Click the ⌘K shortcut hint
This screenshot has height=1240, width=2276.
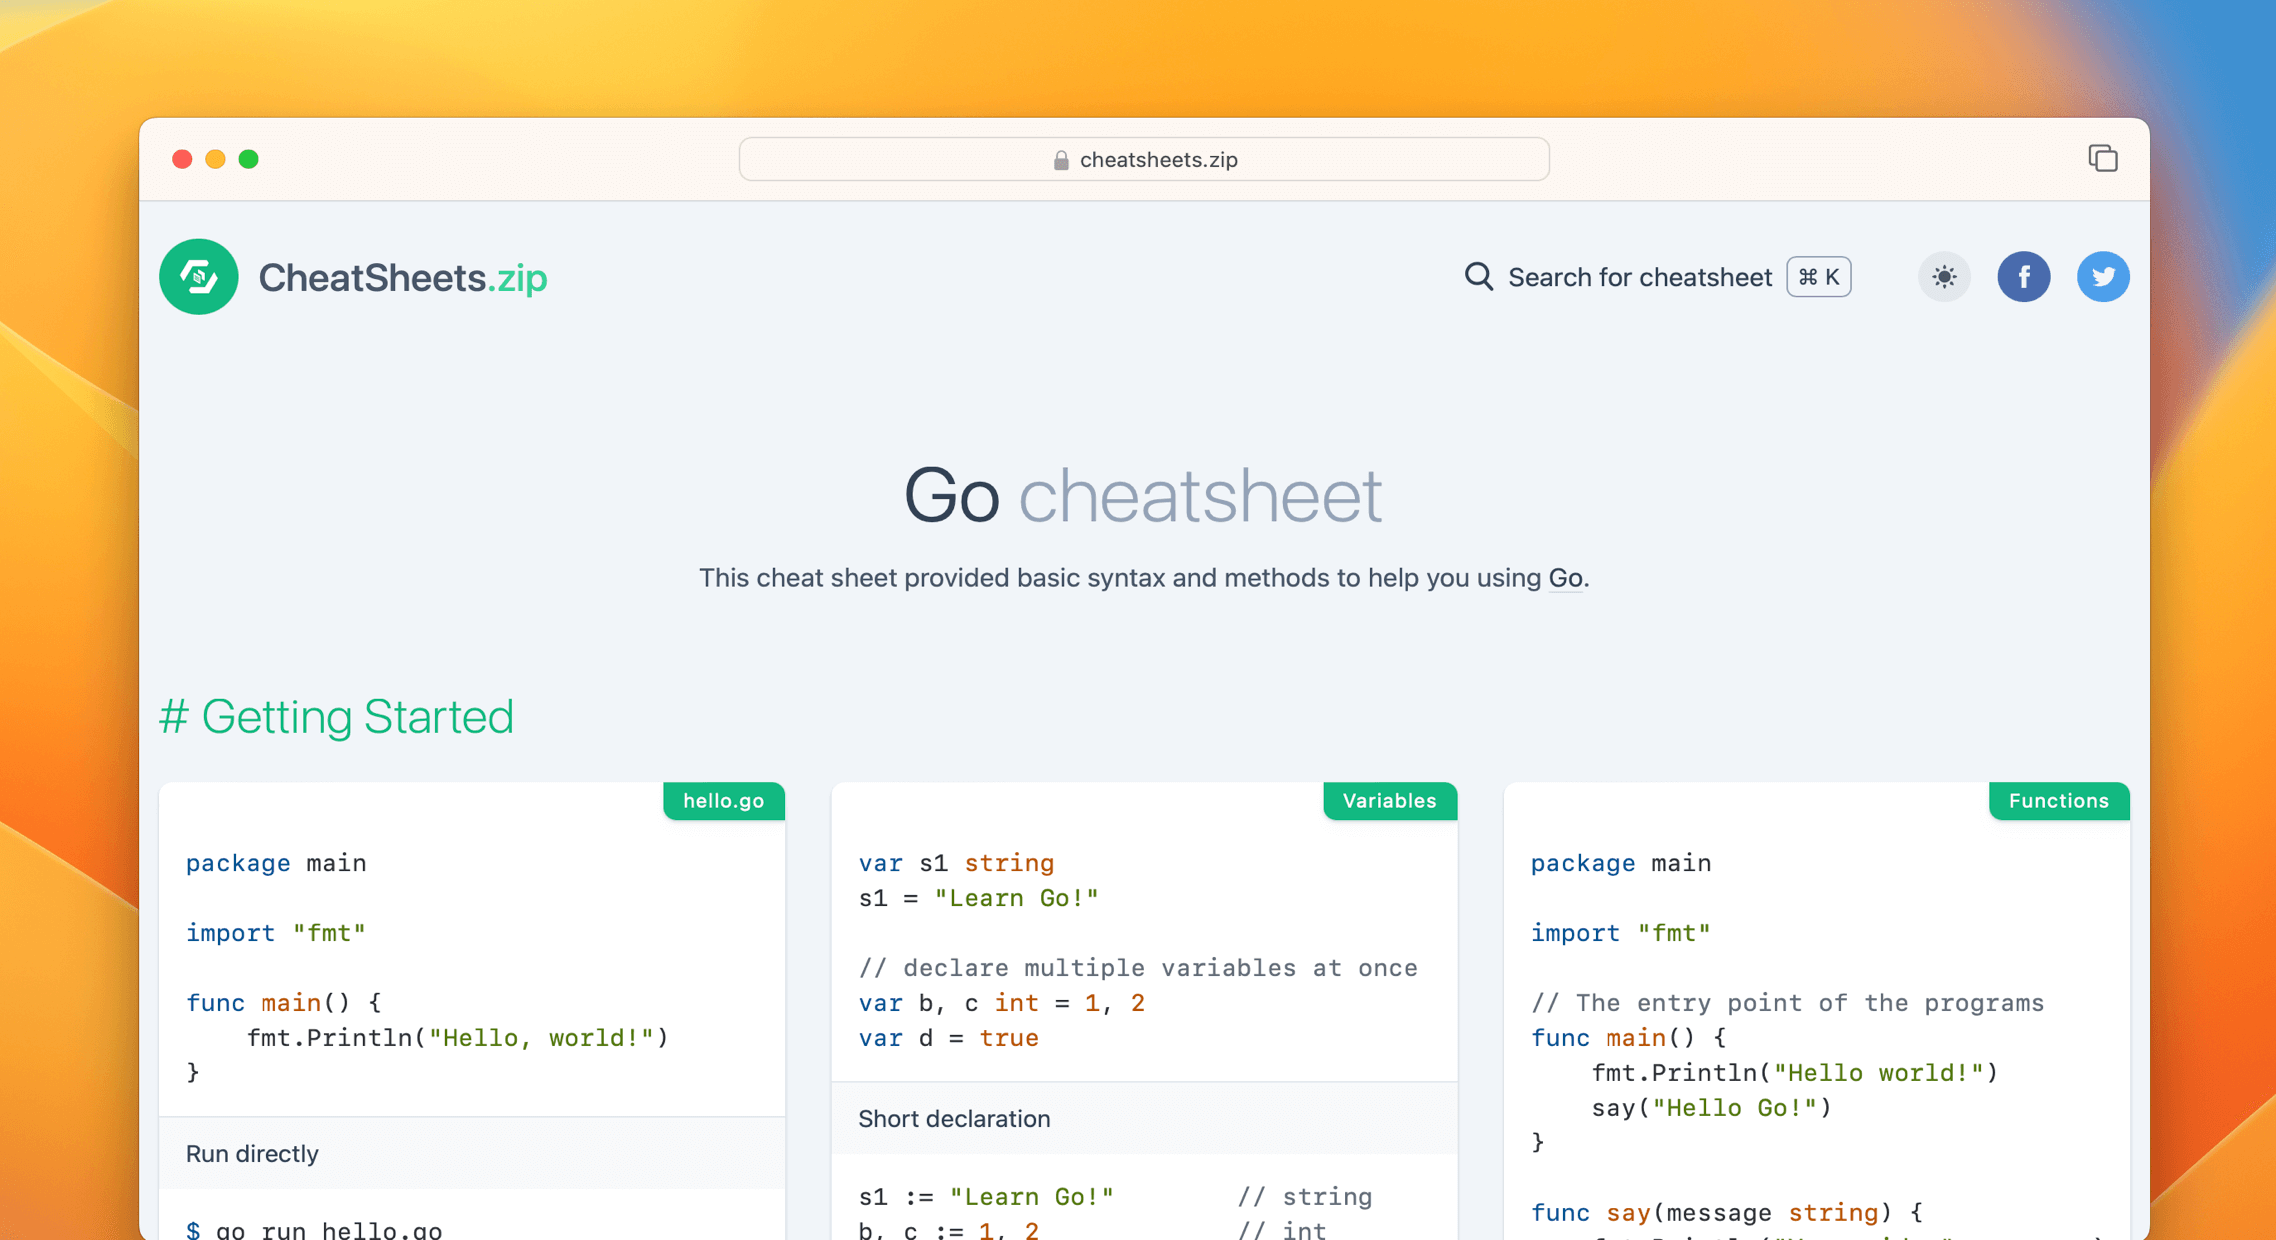[x=1818, y=277]
